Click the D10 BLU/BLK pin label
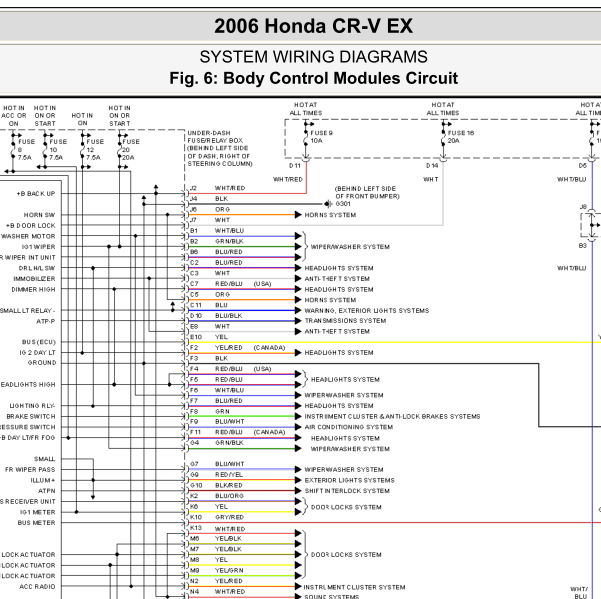The image size is (601, 599). [216, 316]
